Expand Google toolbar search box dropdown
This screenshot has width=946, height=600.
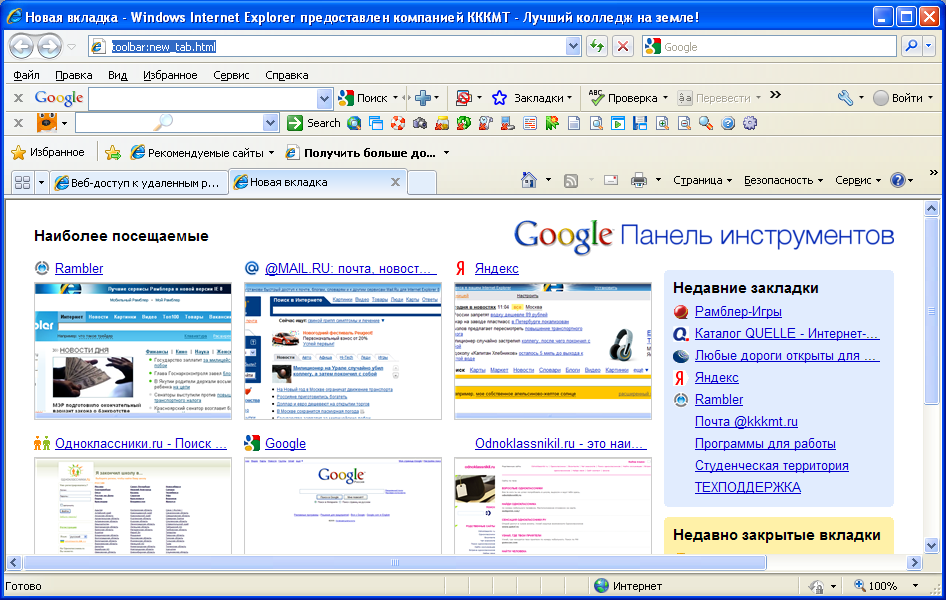tap(324, 98)
